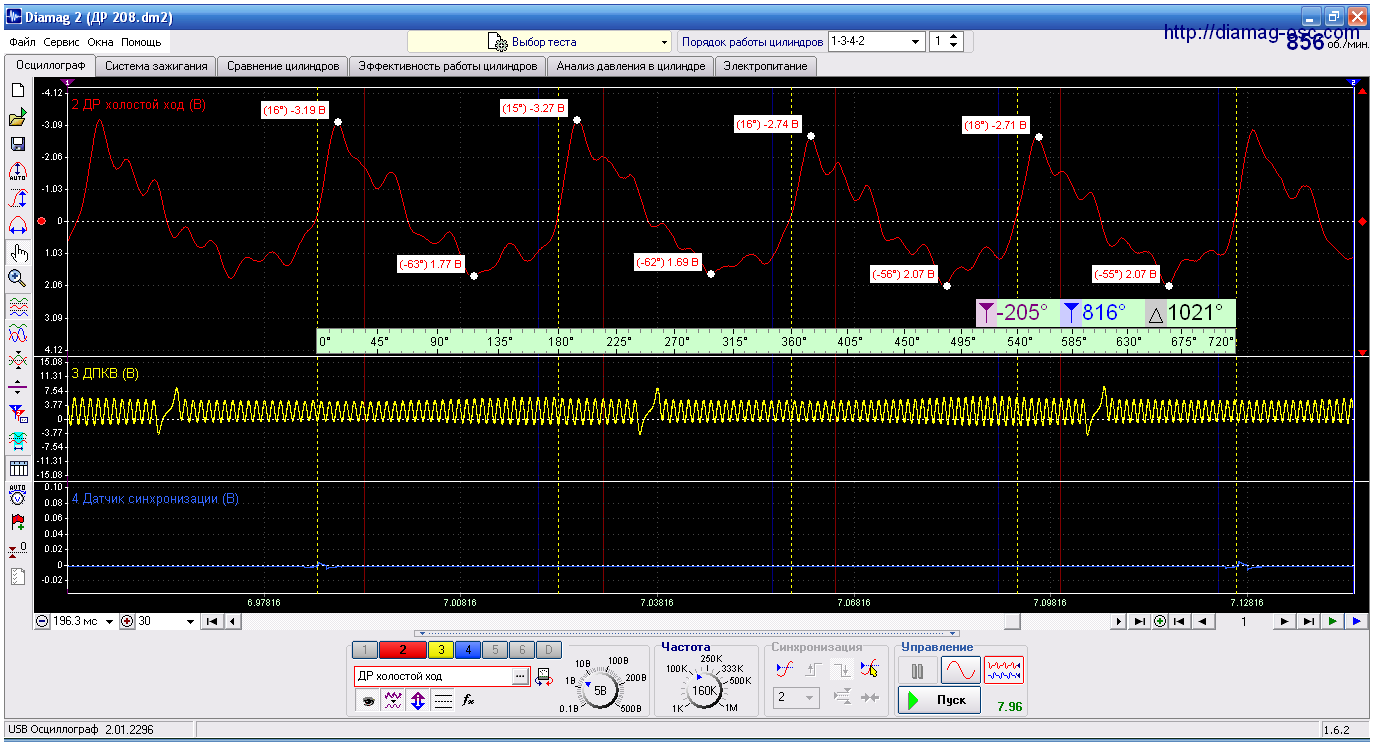Open the Файл menu
Image resolution: width=1374 pixels, height=742 pixels.
(22, 43)
